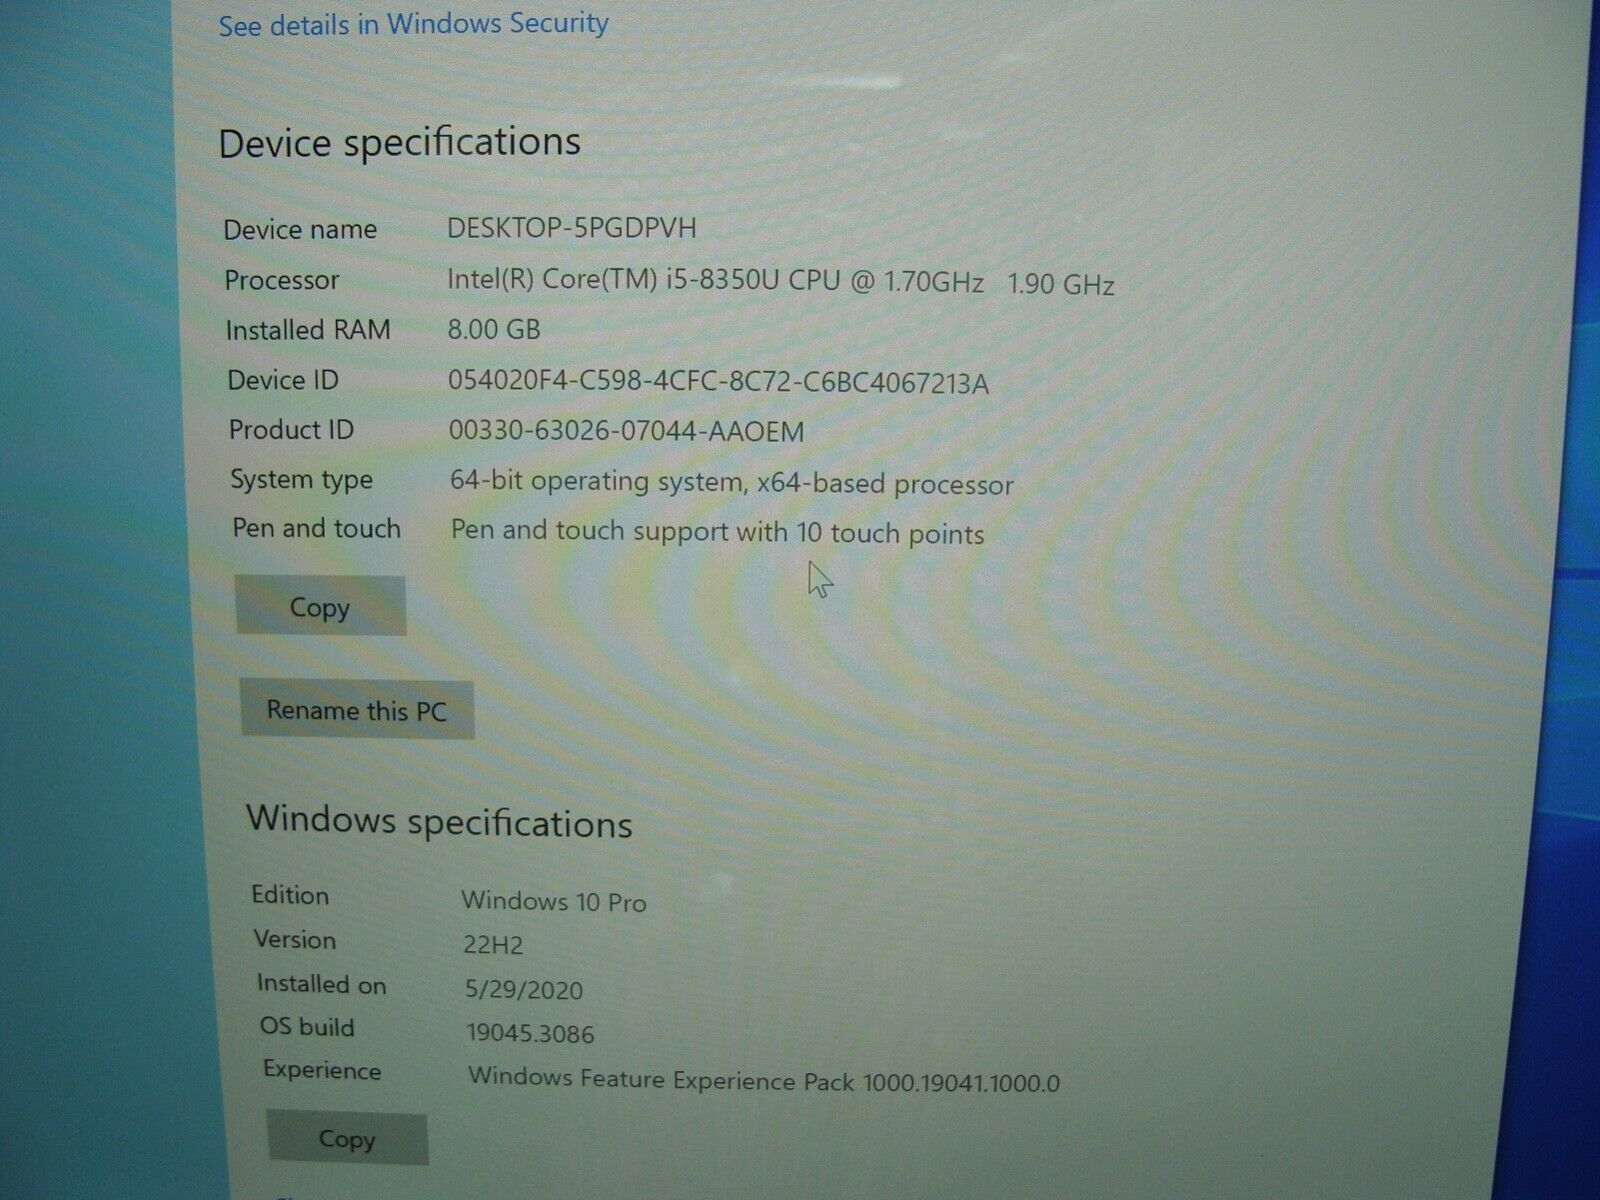Copy the Windows specifications
This screenshot has width=1600, height=1200.
(x=347, y=1139)
